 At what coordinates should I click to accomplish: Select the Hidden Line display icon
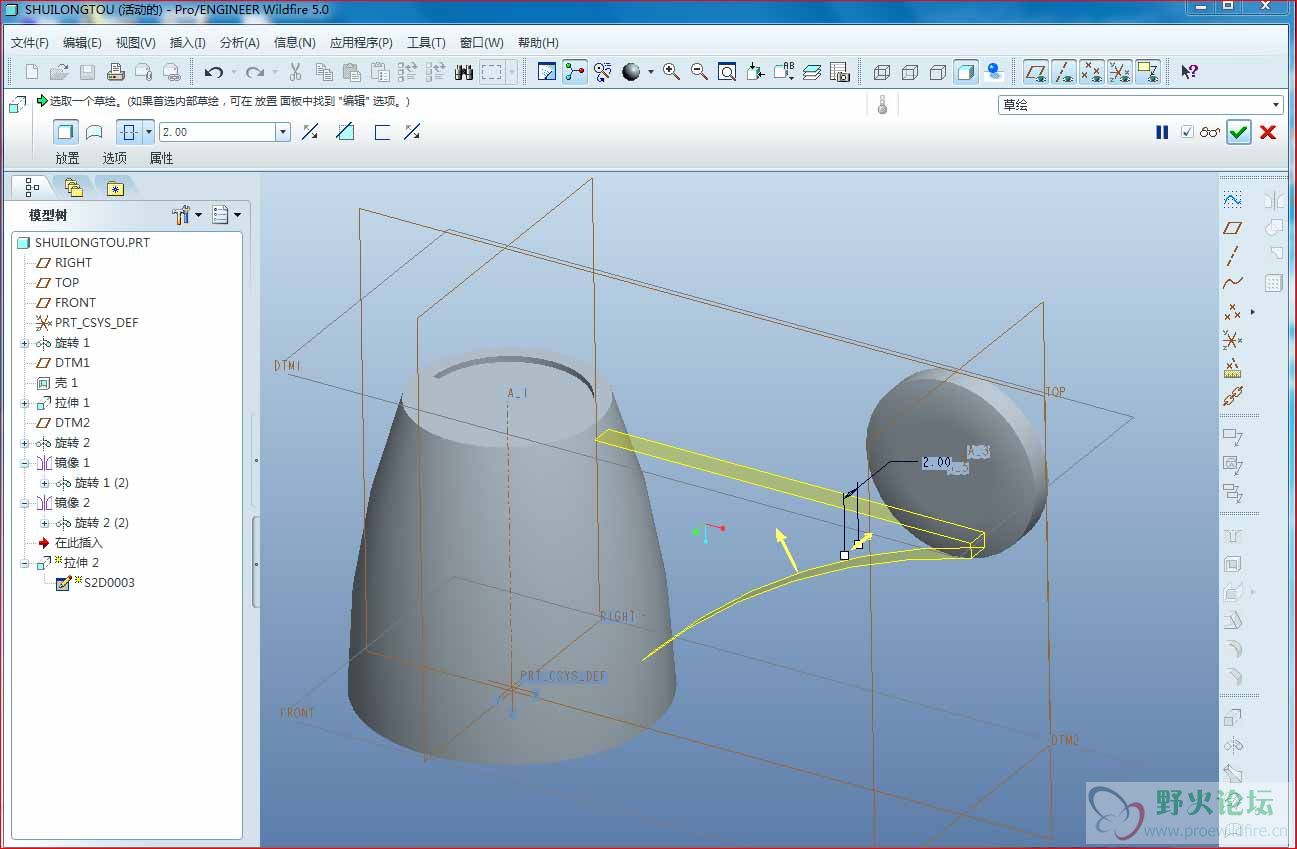click(910, 72)
